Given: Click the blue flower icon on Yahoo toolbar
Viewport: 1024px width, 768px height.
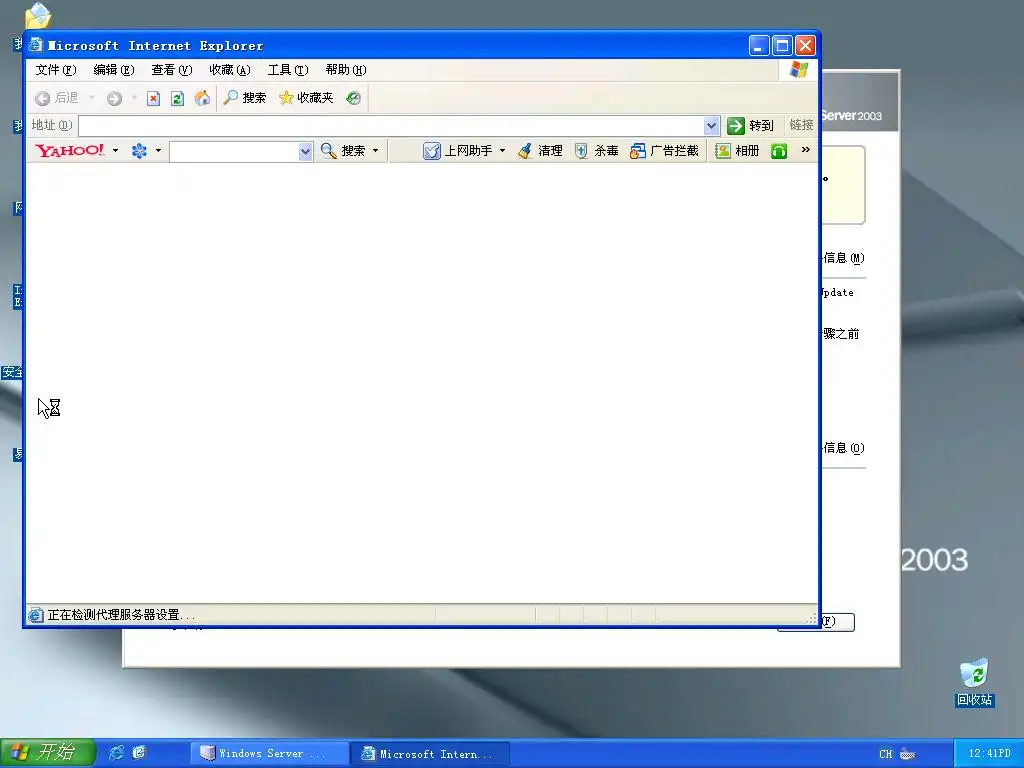Looking at the screenshot, I should 139,151.
